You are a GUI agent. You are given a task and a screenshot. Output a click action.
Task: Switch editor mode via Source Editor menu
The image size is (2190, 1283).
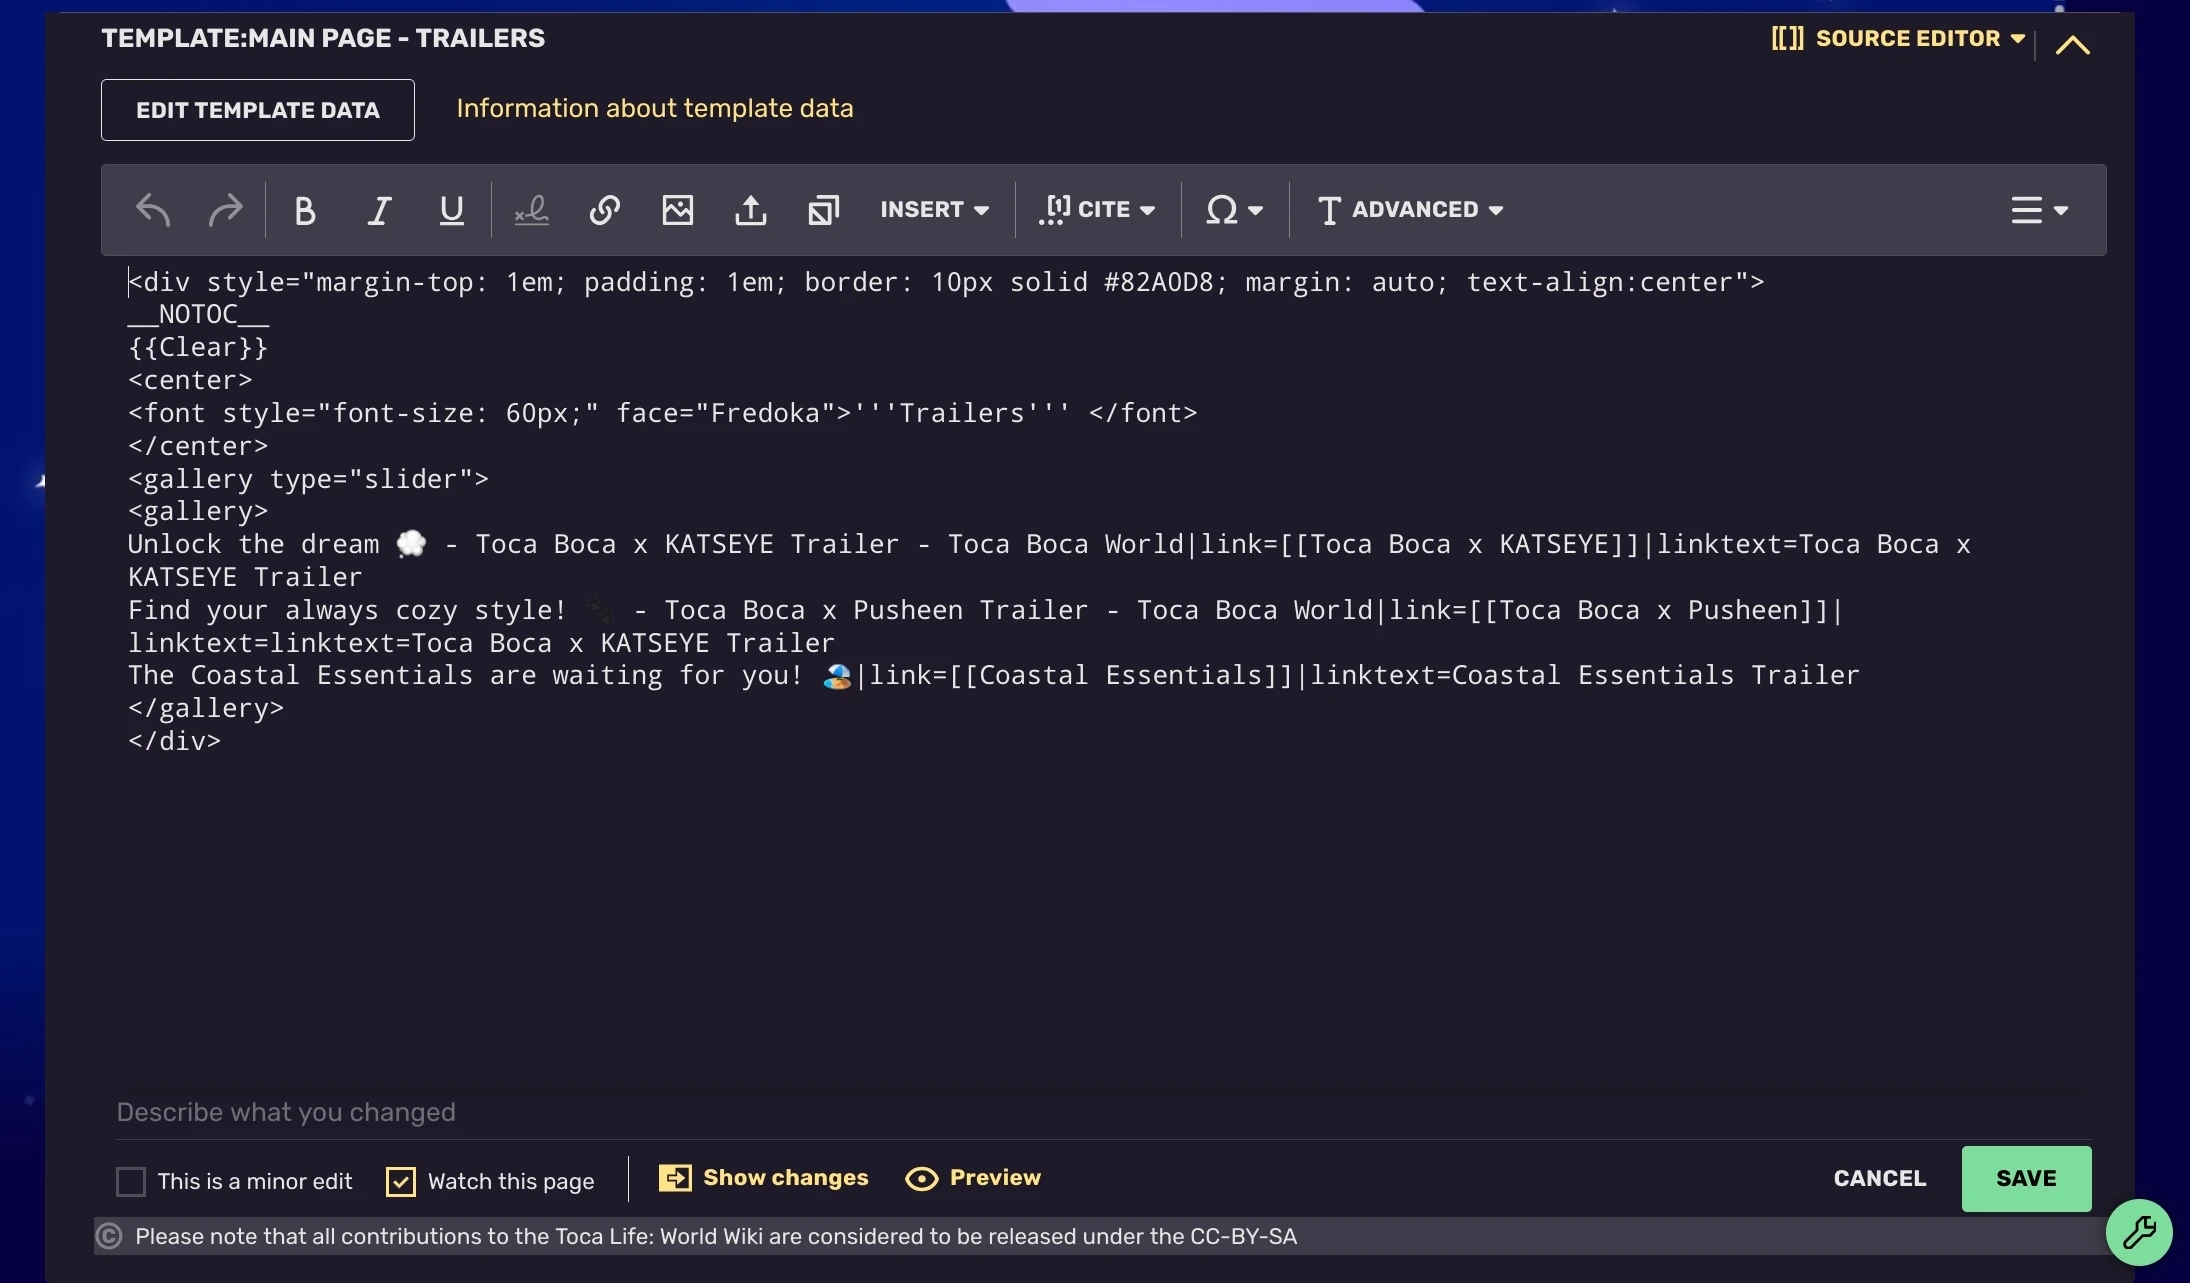[x=1898, y=38]
